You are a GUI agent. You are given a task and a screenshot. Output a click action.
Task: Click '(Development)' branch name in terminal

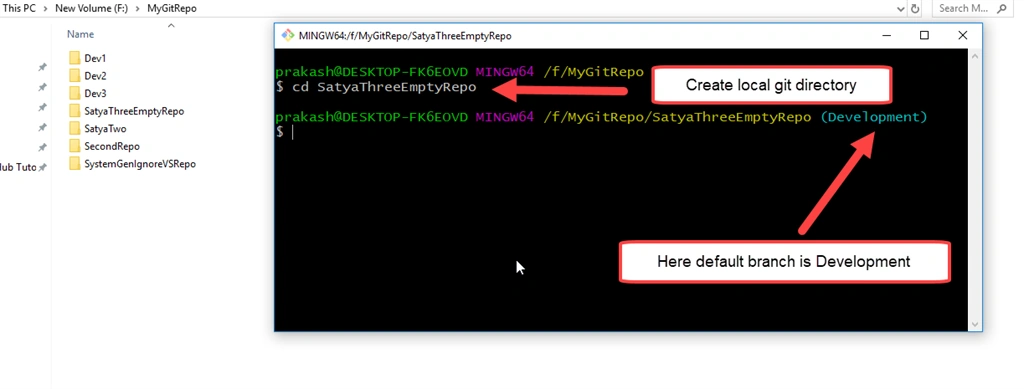click(x=873, y=117)
